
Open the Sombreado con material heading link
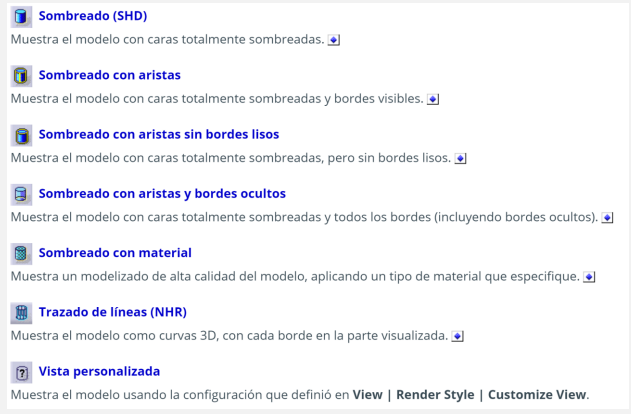tap(114, 253)
